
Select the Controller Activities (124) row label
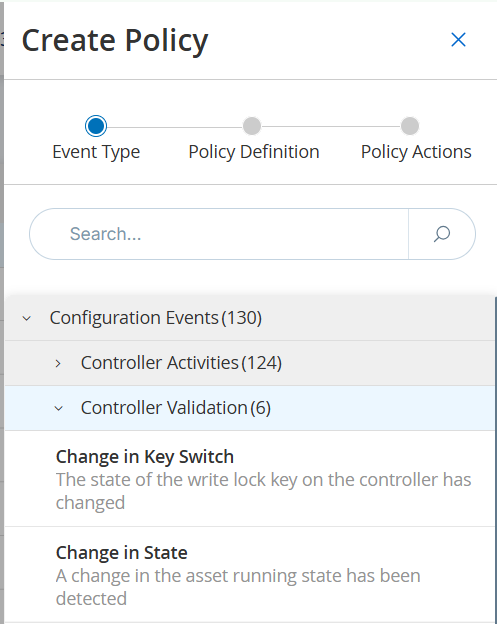point(181,363)
